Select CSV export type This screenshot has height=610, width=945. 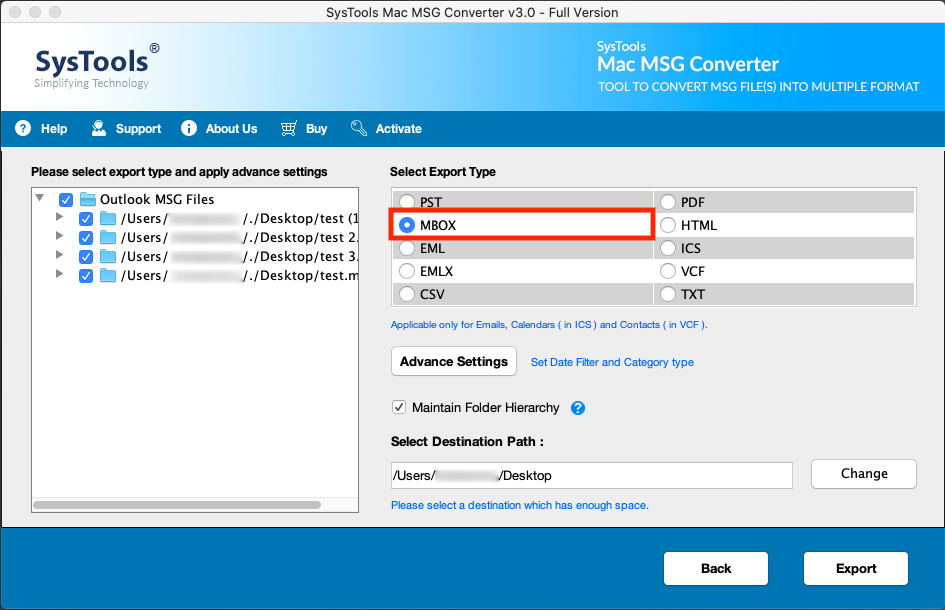407,294
